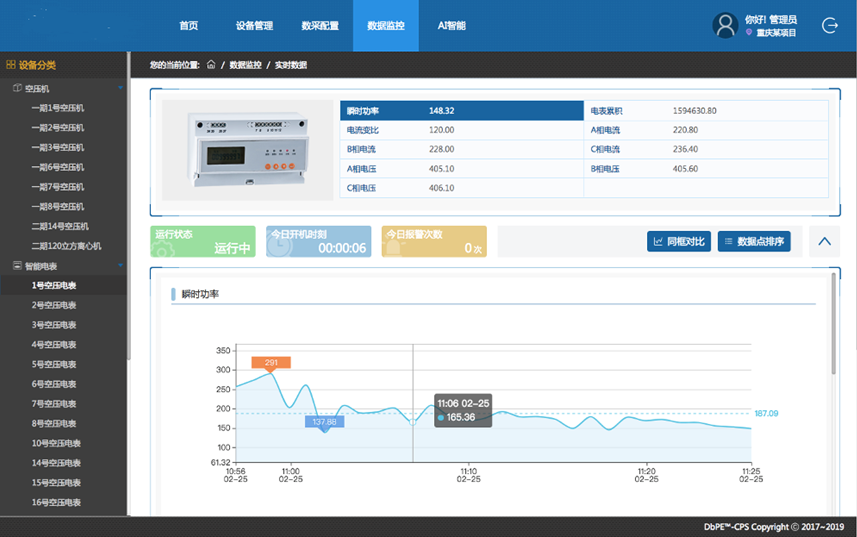This screenshot has width=857, height=537.
Task: Select 一期3号空压机 in device tree
Action: pyautogui.click(x=58, y=148)
